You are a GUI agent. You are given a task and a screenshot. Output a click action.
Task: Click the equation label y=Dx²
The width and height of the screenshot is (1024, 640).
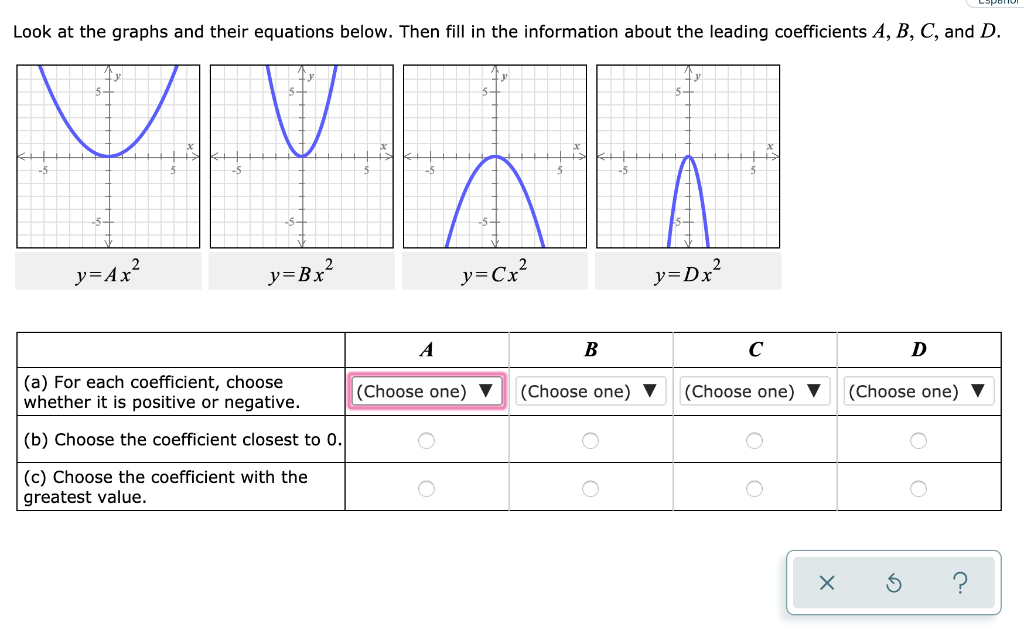[687, 269]
